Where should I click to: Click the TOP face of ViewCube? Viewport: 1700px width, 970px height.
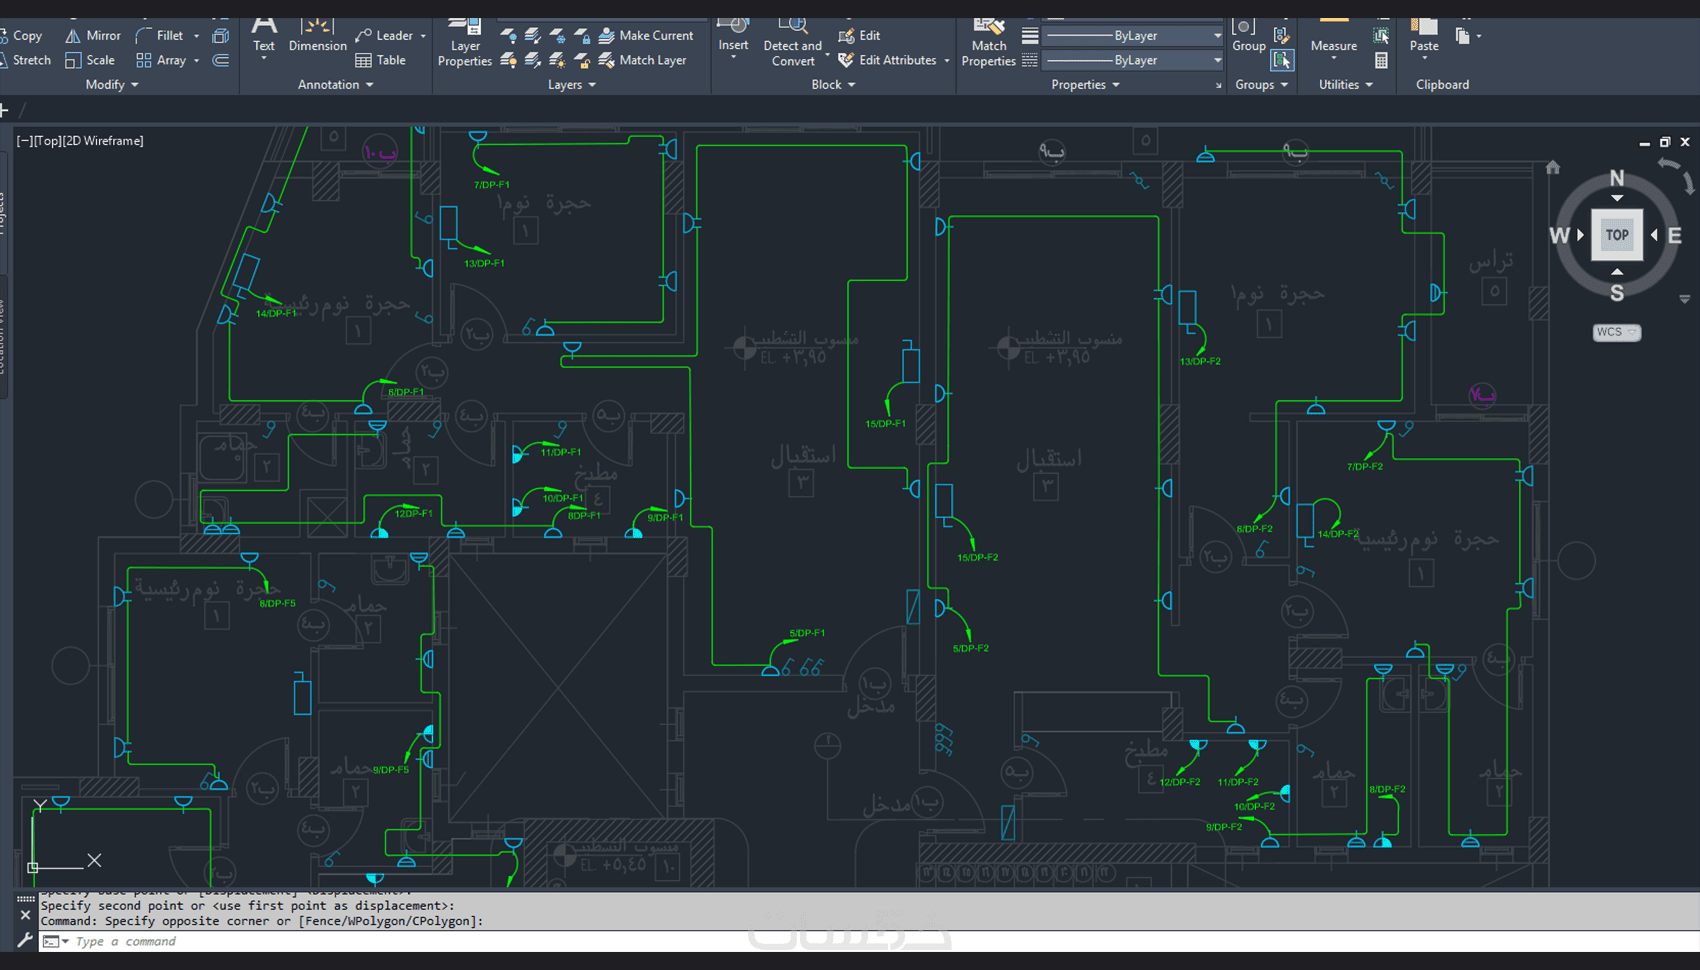click(x=1616, y=235)
